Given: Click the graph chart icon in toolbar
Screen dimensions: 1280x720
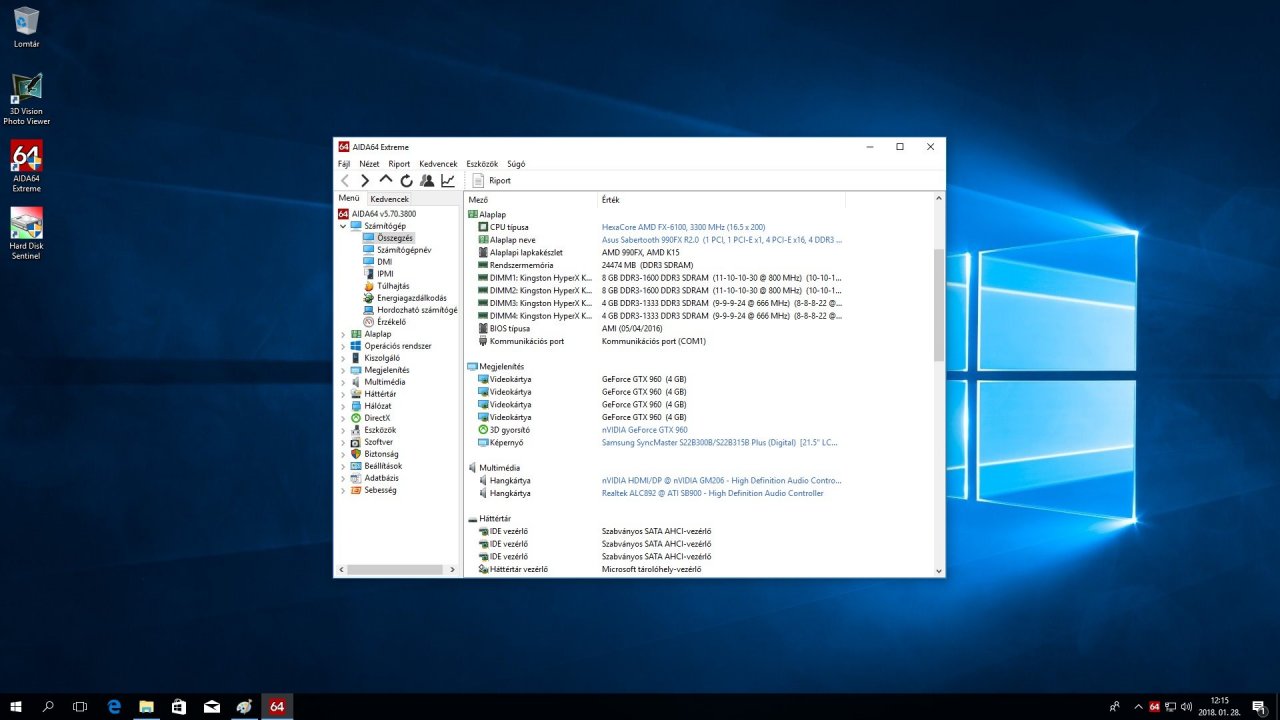Looking at the screenshot, I should (x=448, y=181).
